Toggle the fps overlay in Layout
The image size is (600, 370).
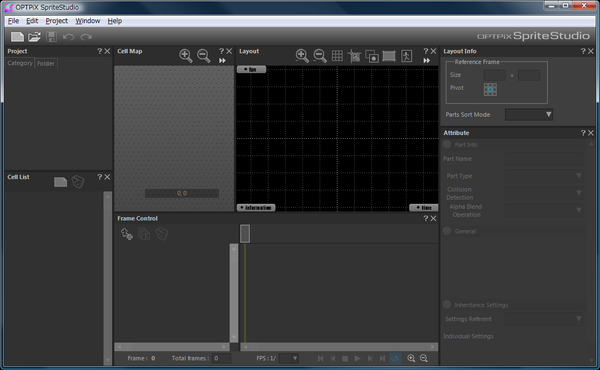[251, 69]
